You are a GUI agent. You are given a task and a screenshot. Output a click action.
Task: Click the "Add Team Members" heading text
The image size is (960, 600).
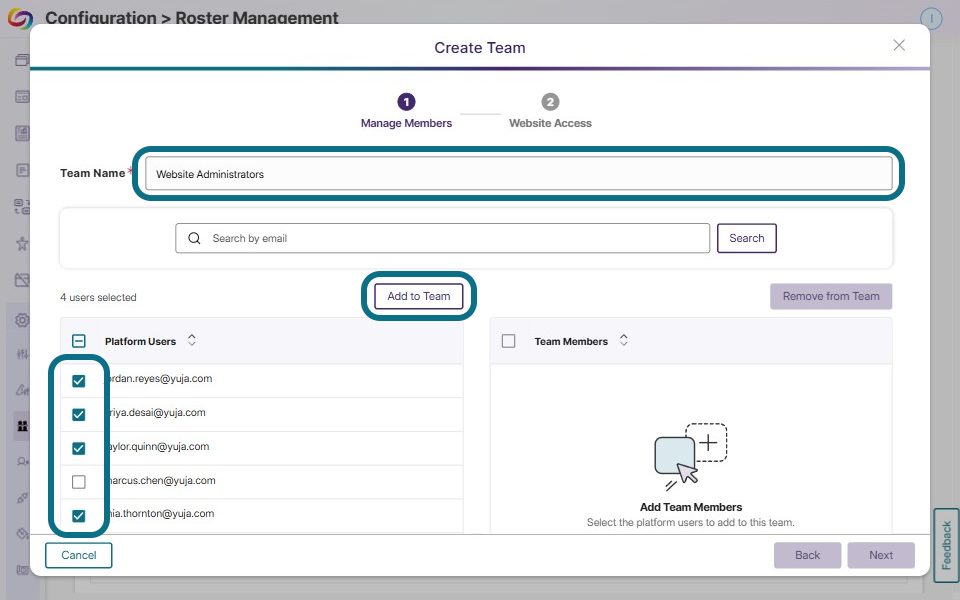coord(691,507)
